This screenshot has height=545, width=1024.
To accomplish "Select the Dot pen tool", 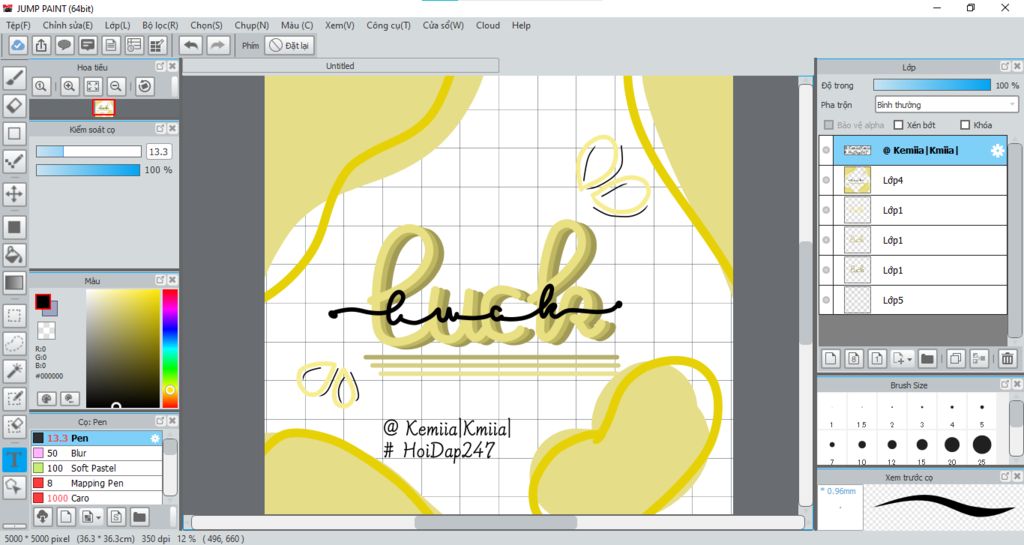I will click(14, 162).
